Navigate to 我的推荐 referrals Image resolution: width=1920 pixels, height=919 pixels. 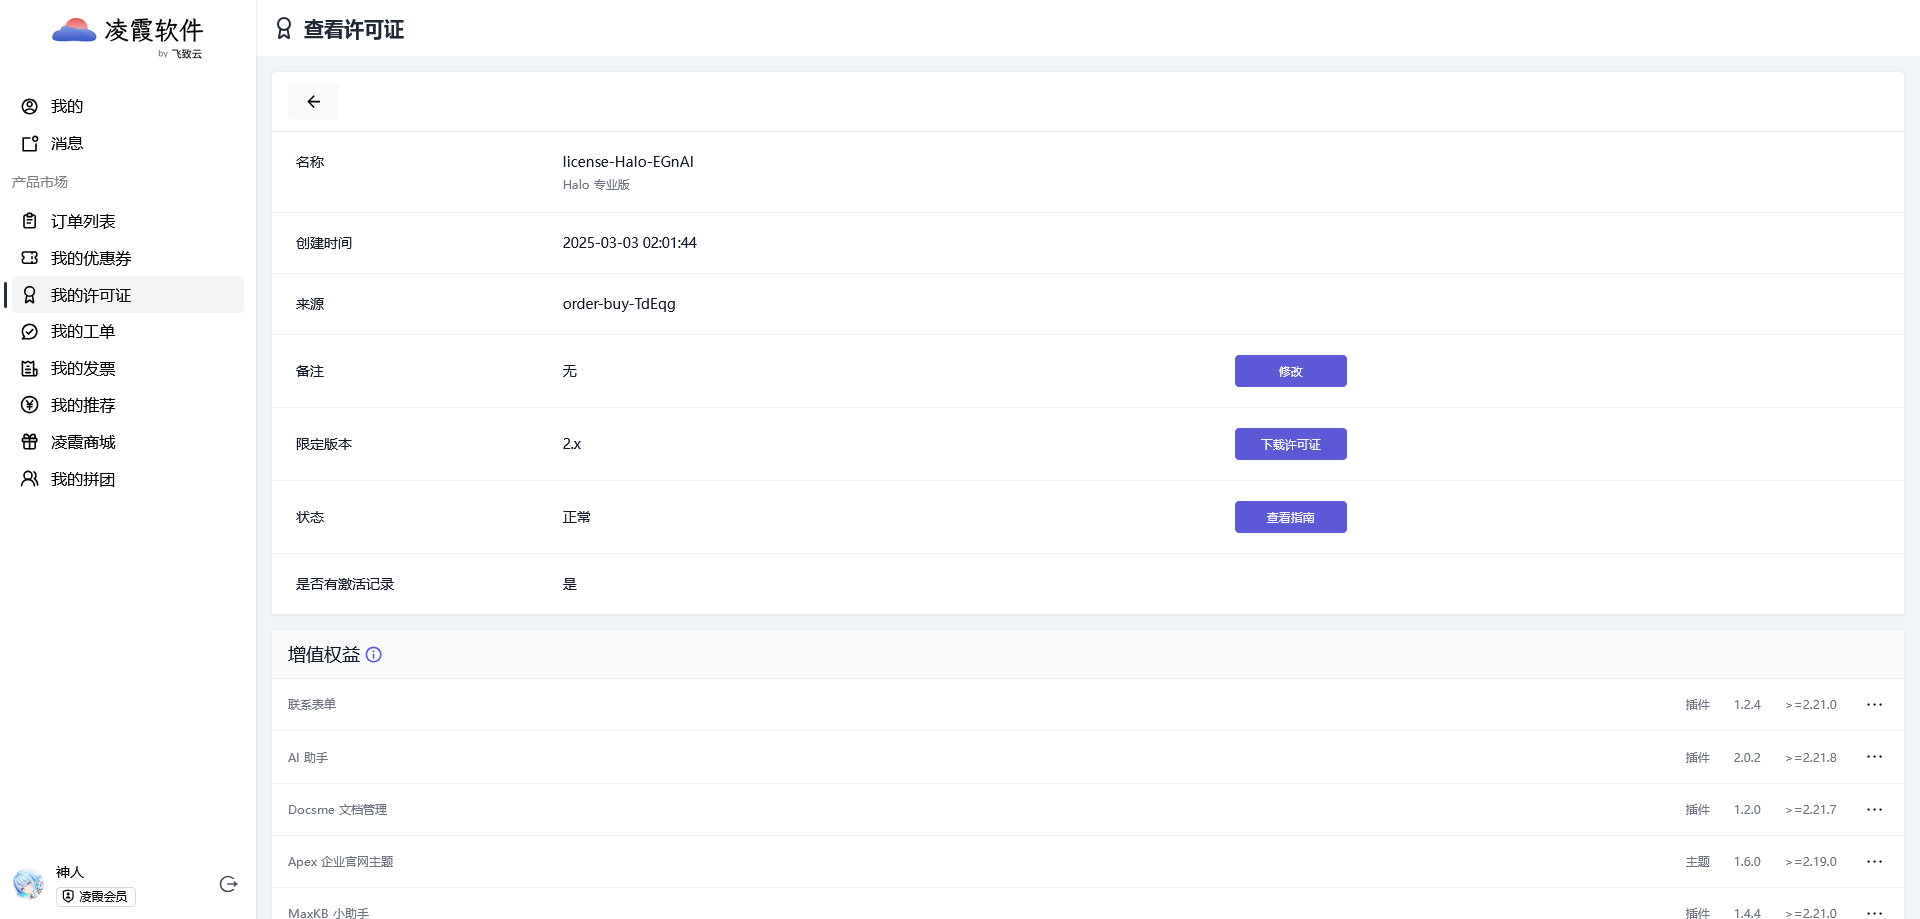[x=83, y=406]
